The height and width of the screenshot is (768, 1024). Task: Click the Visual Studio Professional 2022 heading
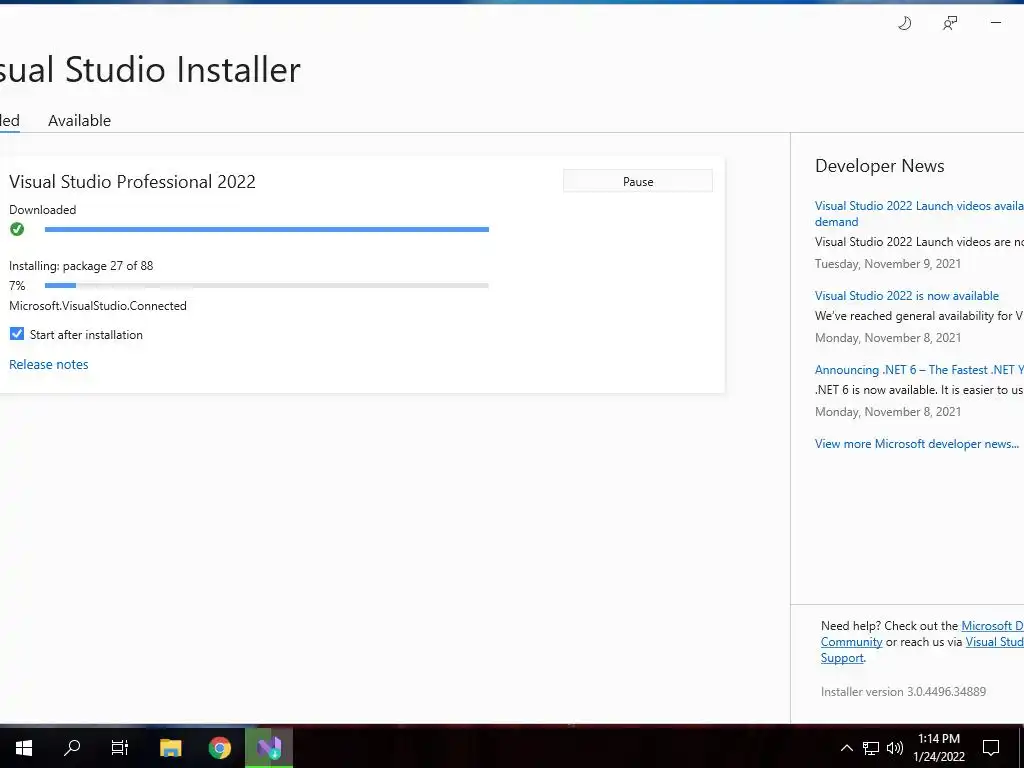click(x=133, y=182)
